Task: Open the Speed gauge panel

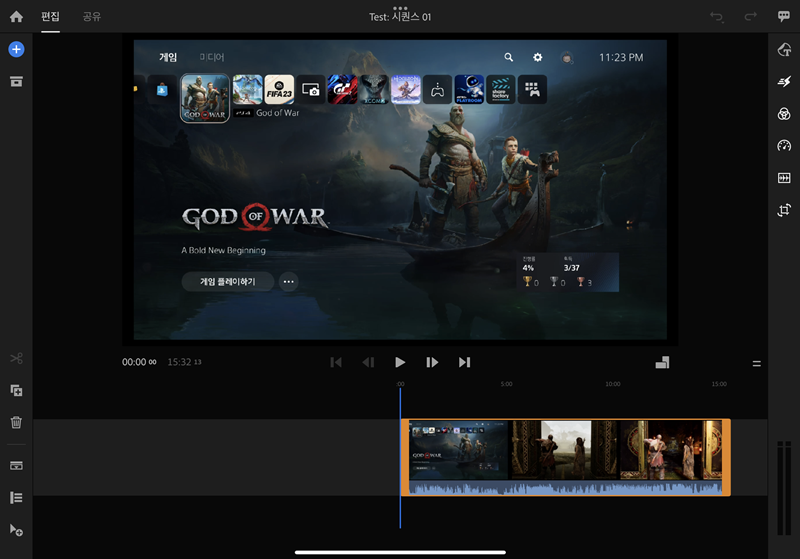Action: pyautogui.click(x=784, y=146)
